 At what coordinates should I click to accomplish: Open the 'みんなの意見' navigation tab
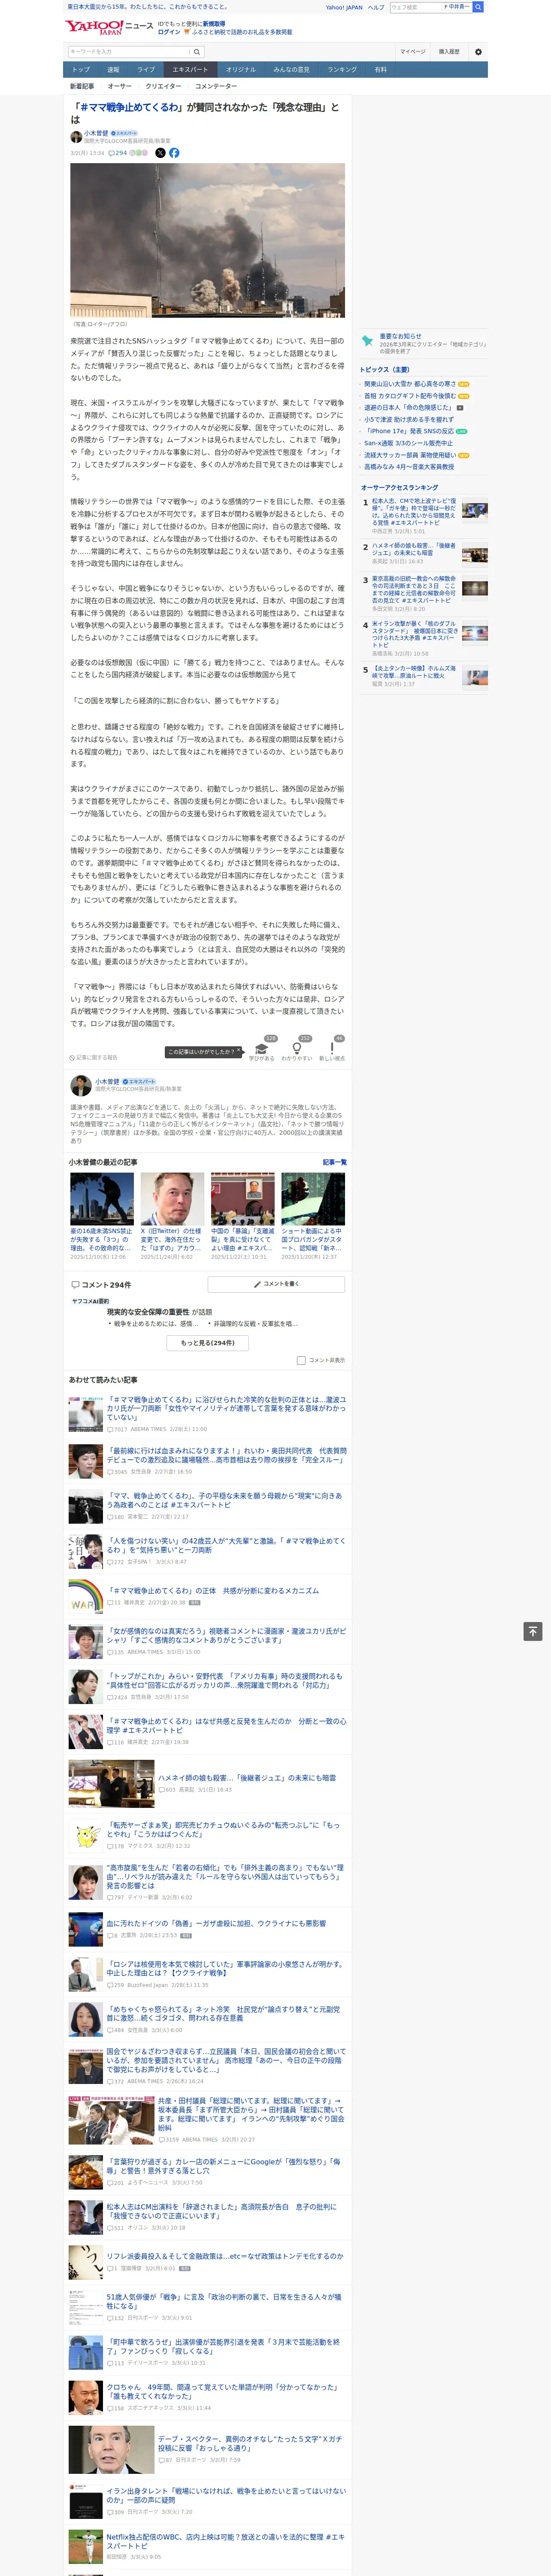[x=292, y=70]
